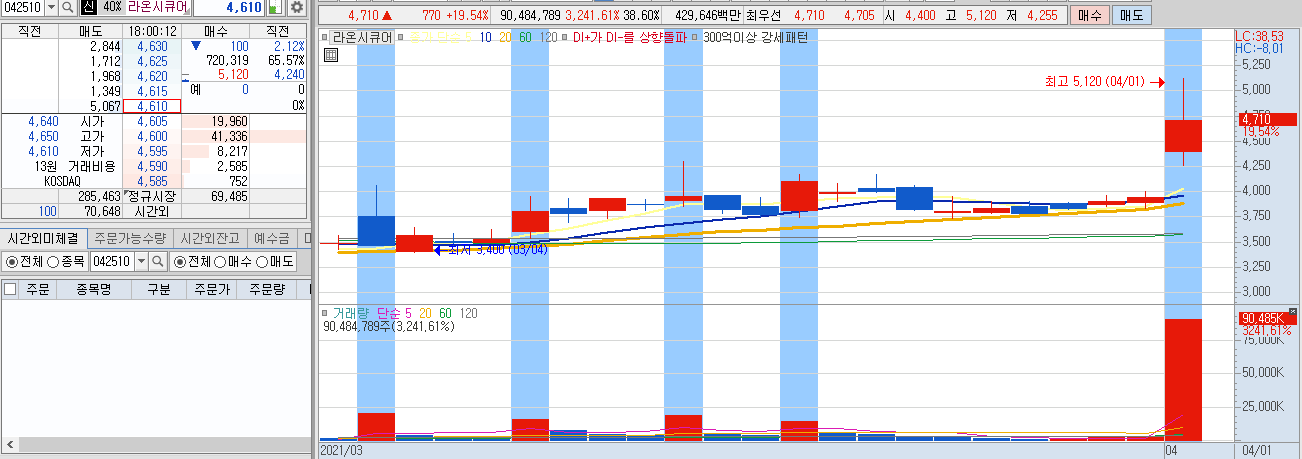Click the 시간외 row label
Screen dimensions: 1302x459
point(152,211)
